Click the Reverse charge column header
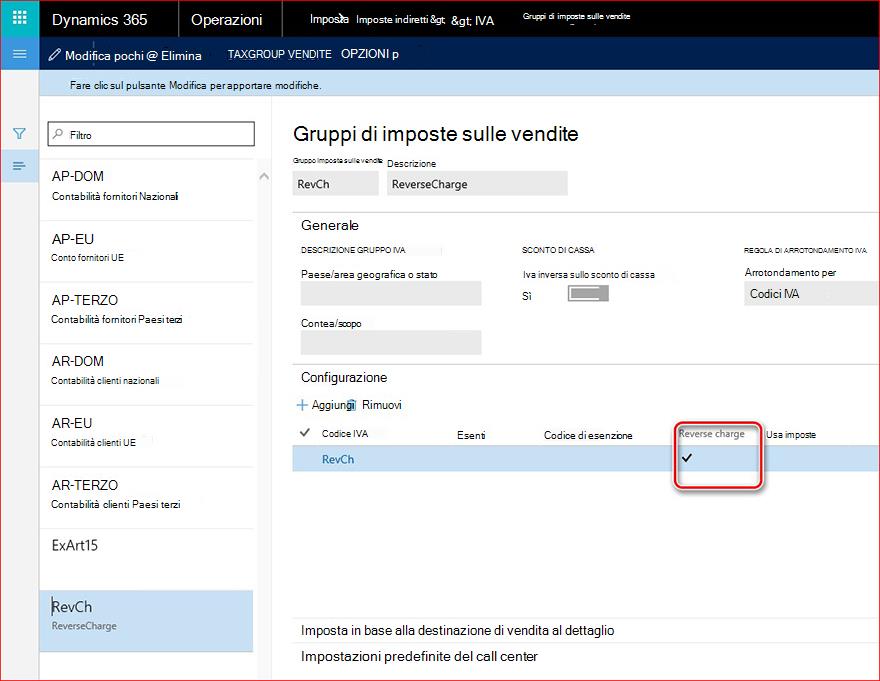This screenshot has height=681, width=880. [711, 433]
